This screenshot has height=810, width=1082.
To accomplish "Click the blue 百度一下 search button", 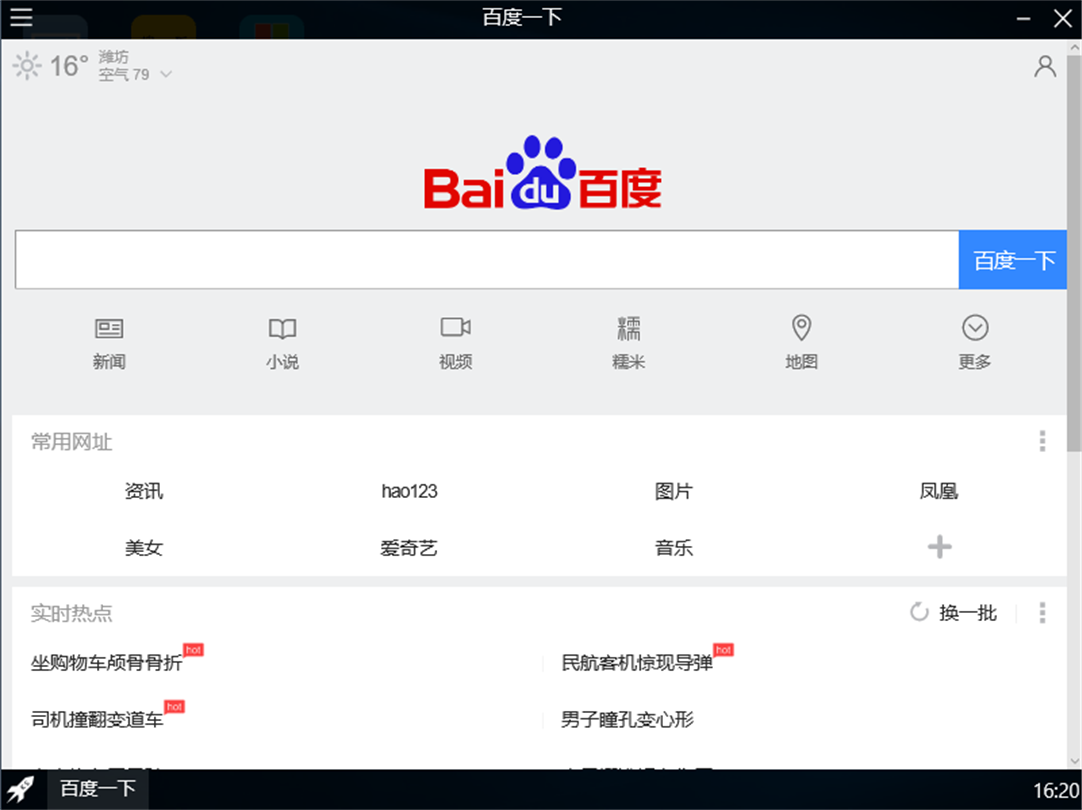I will click(1012, 259).
